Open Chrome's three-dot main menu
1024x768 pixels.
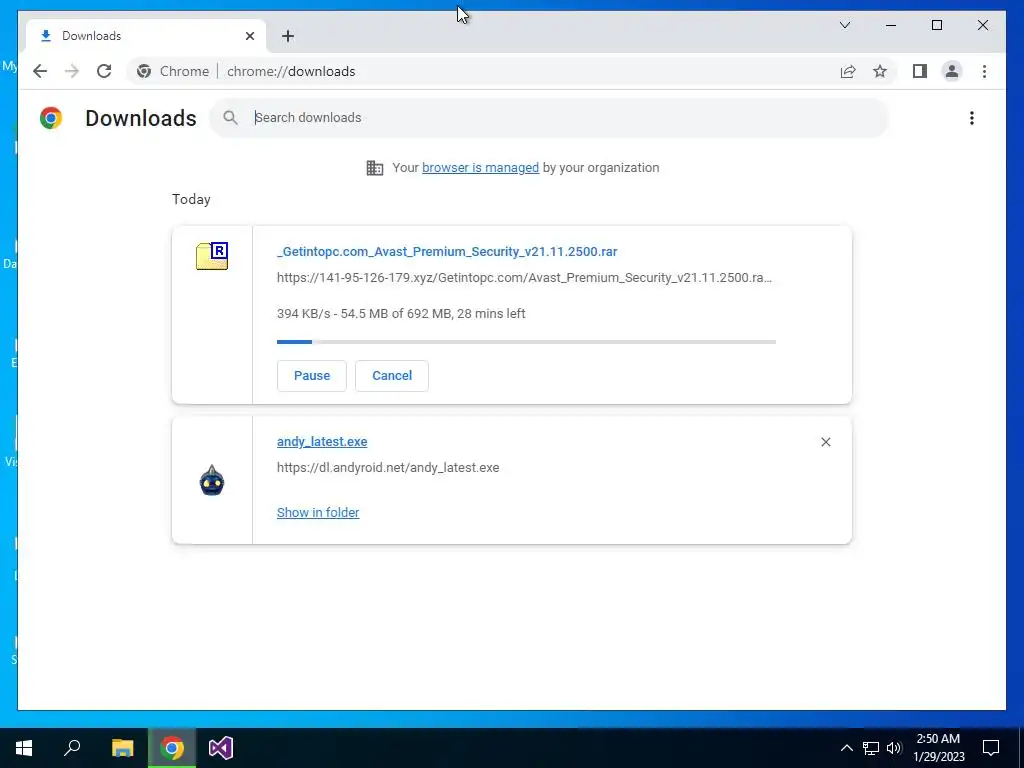click(x=984, y=71)
